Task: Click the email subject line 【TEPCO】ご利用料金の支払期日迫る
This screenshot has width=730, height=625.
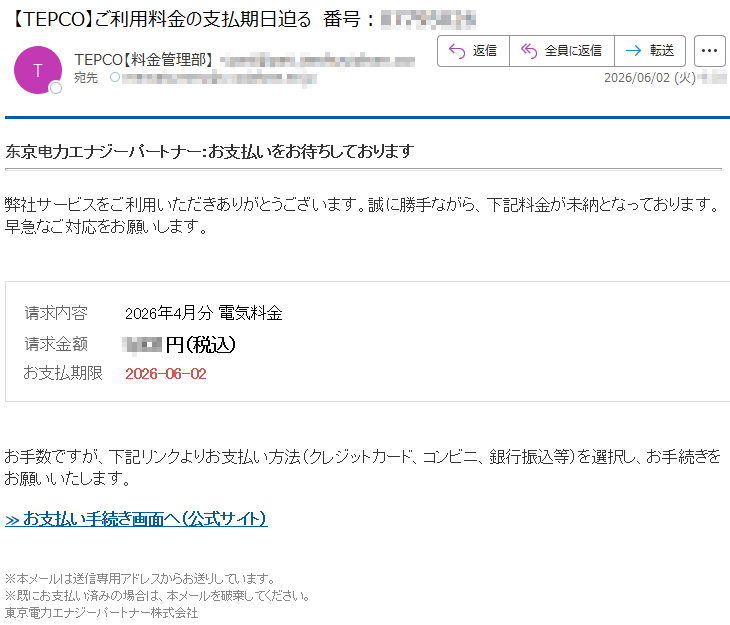Action: click(x=160, y=19)
